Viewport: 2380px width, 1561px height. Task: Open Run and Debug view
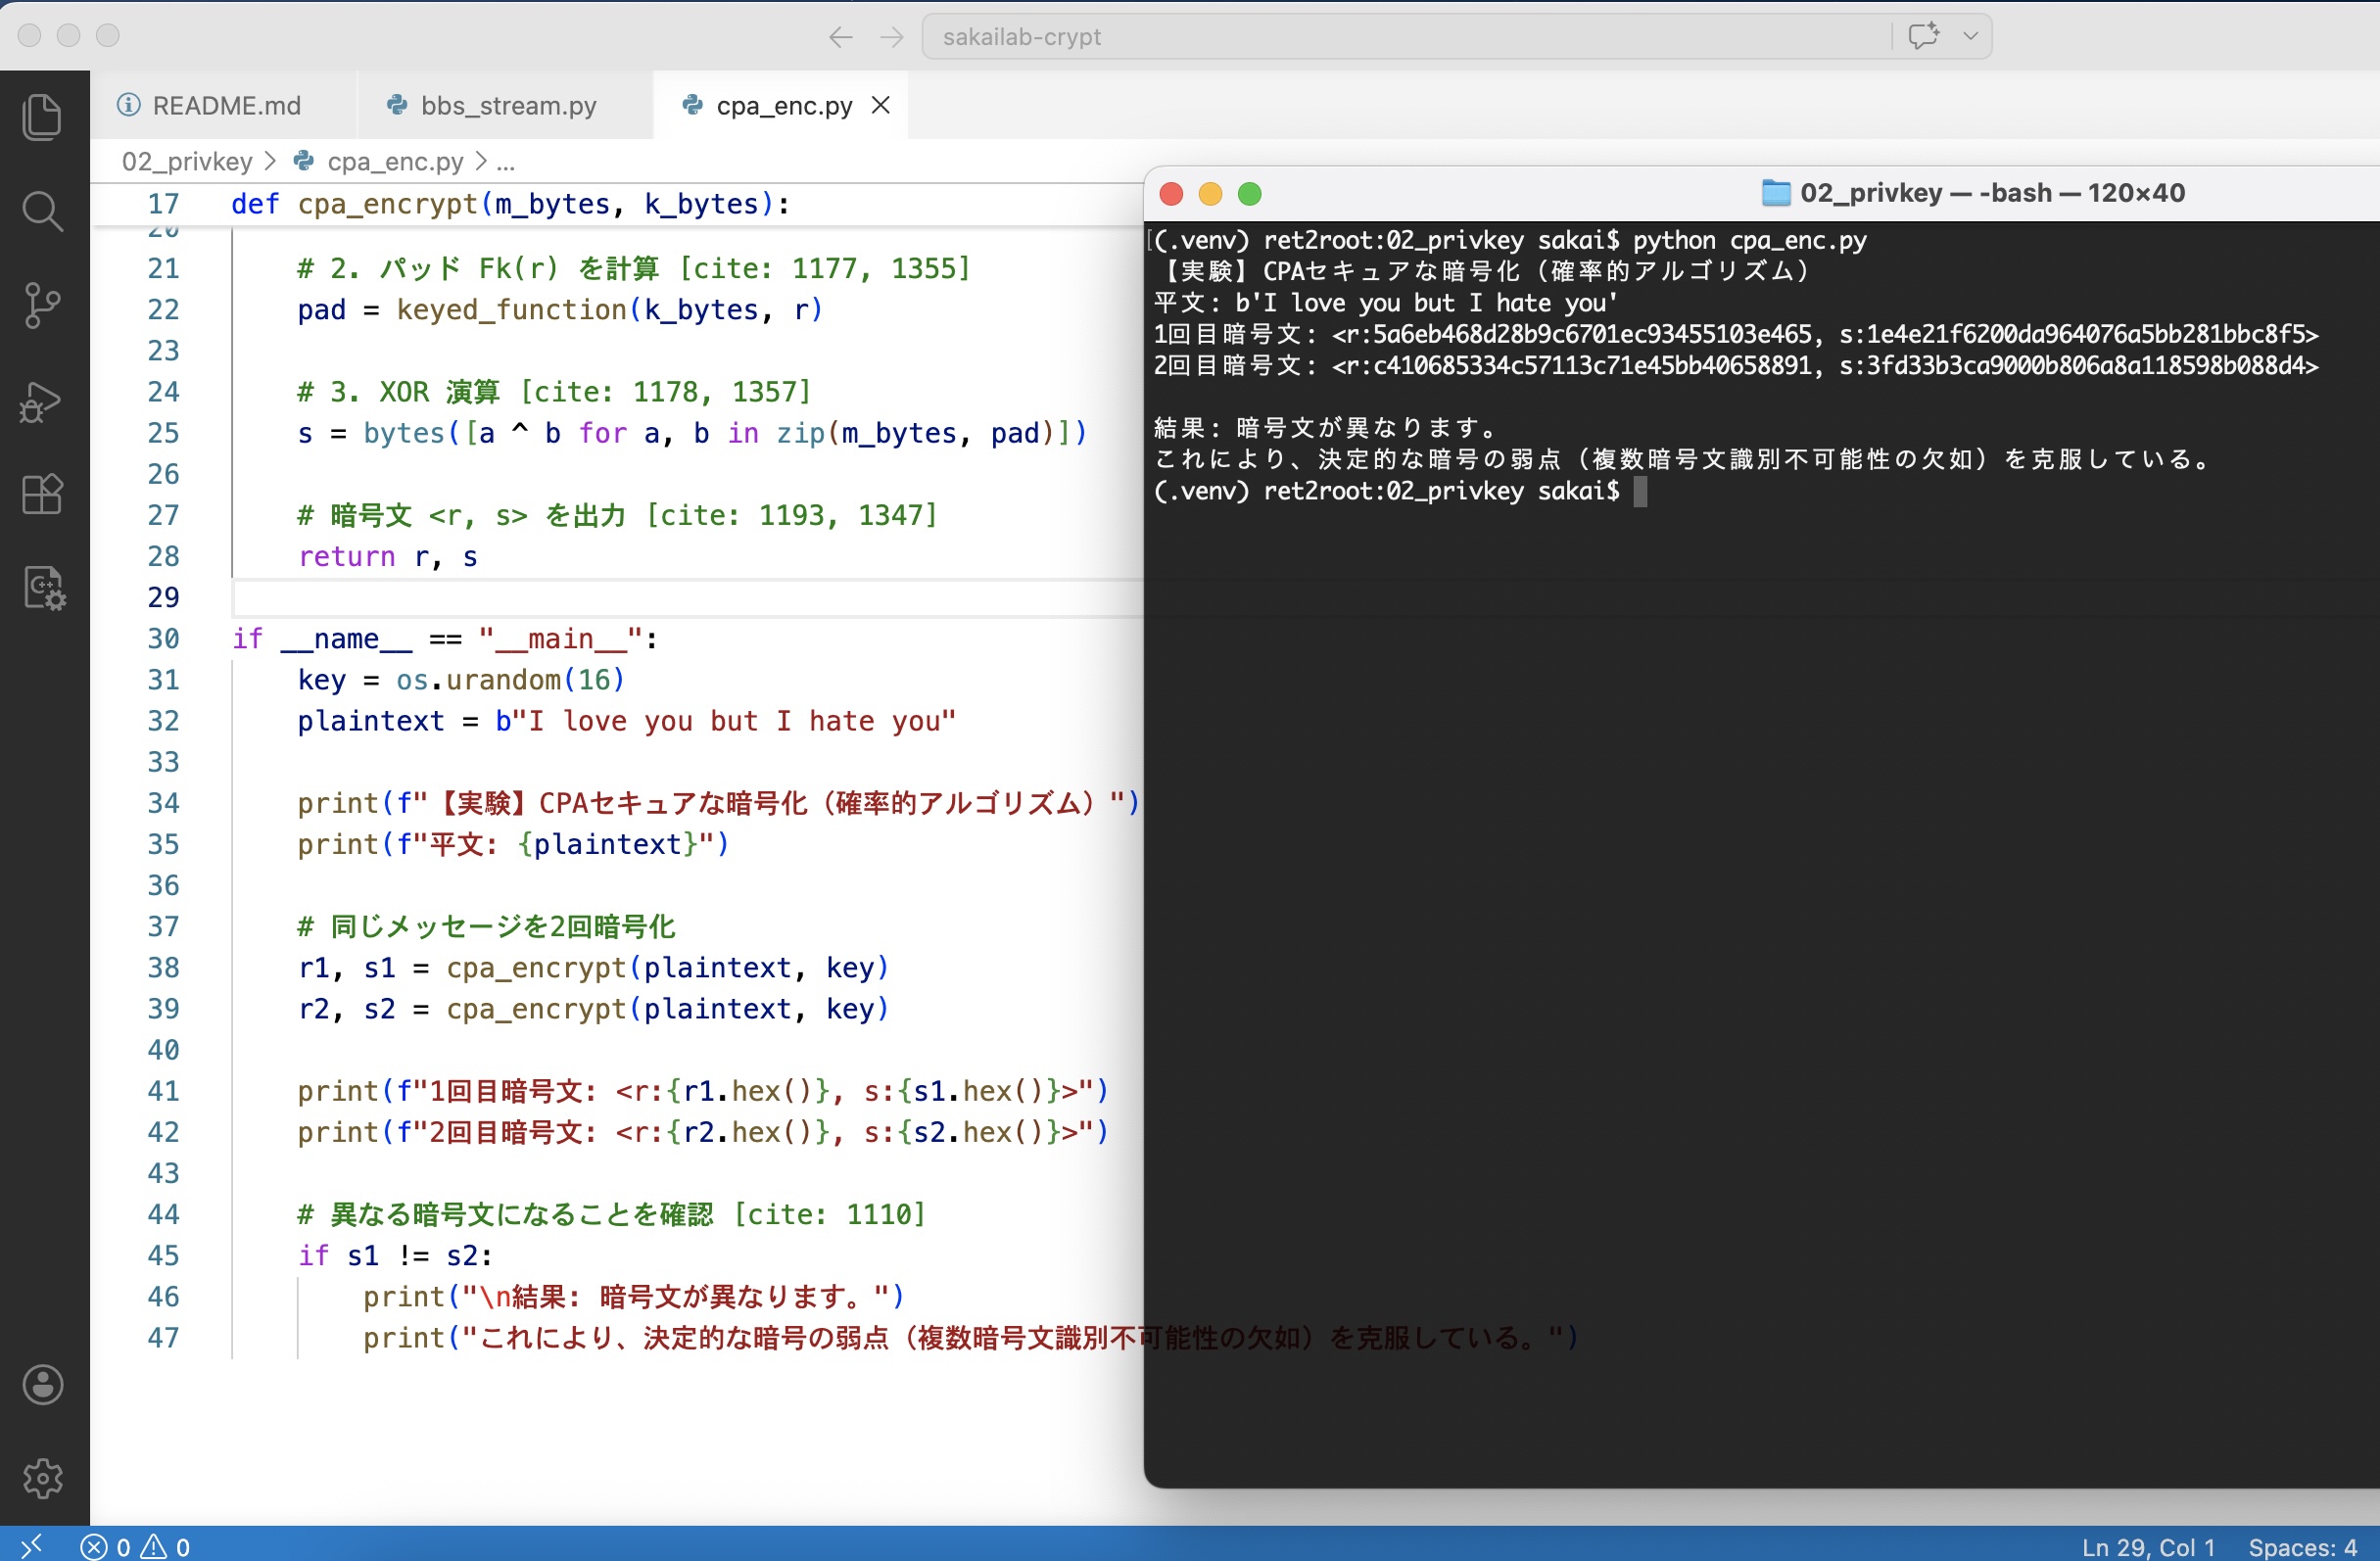coord(42,401)
